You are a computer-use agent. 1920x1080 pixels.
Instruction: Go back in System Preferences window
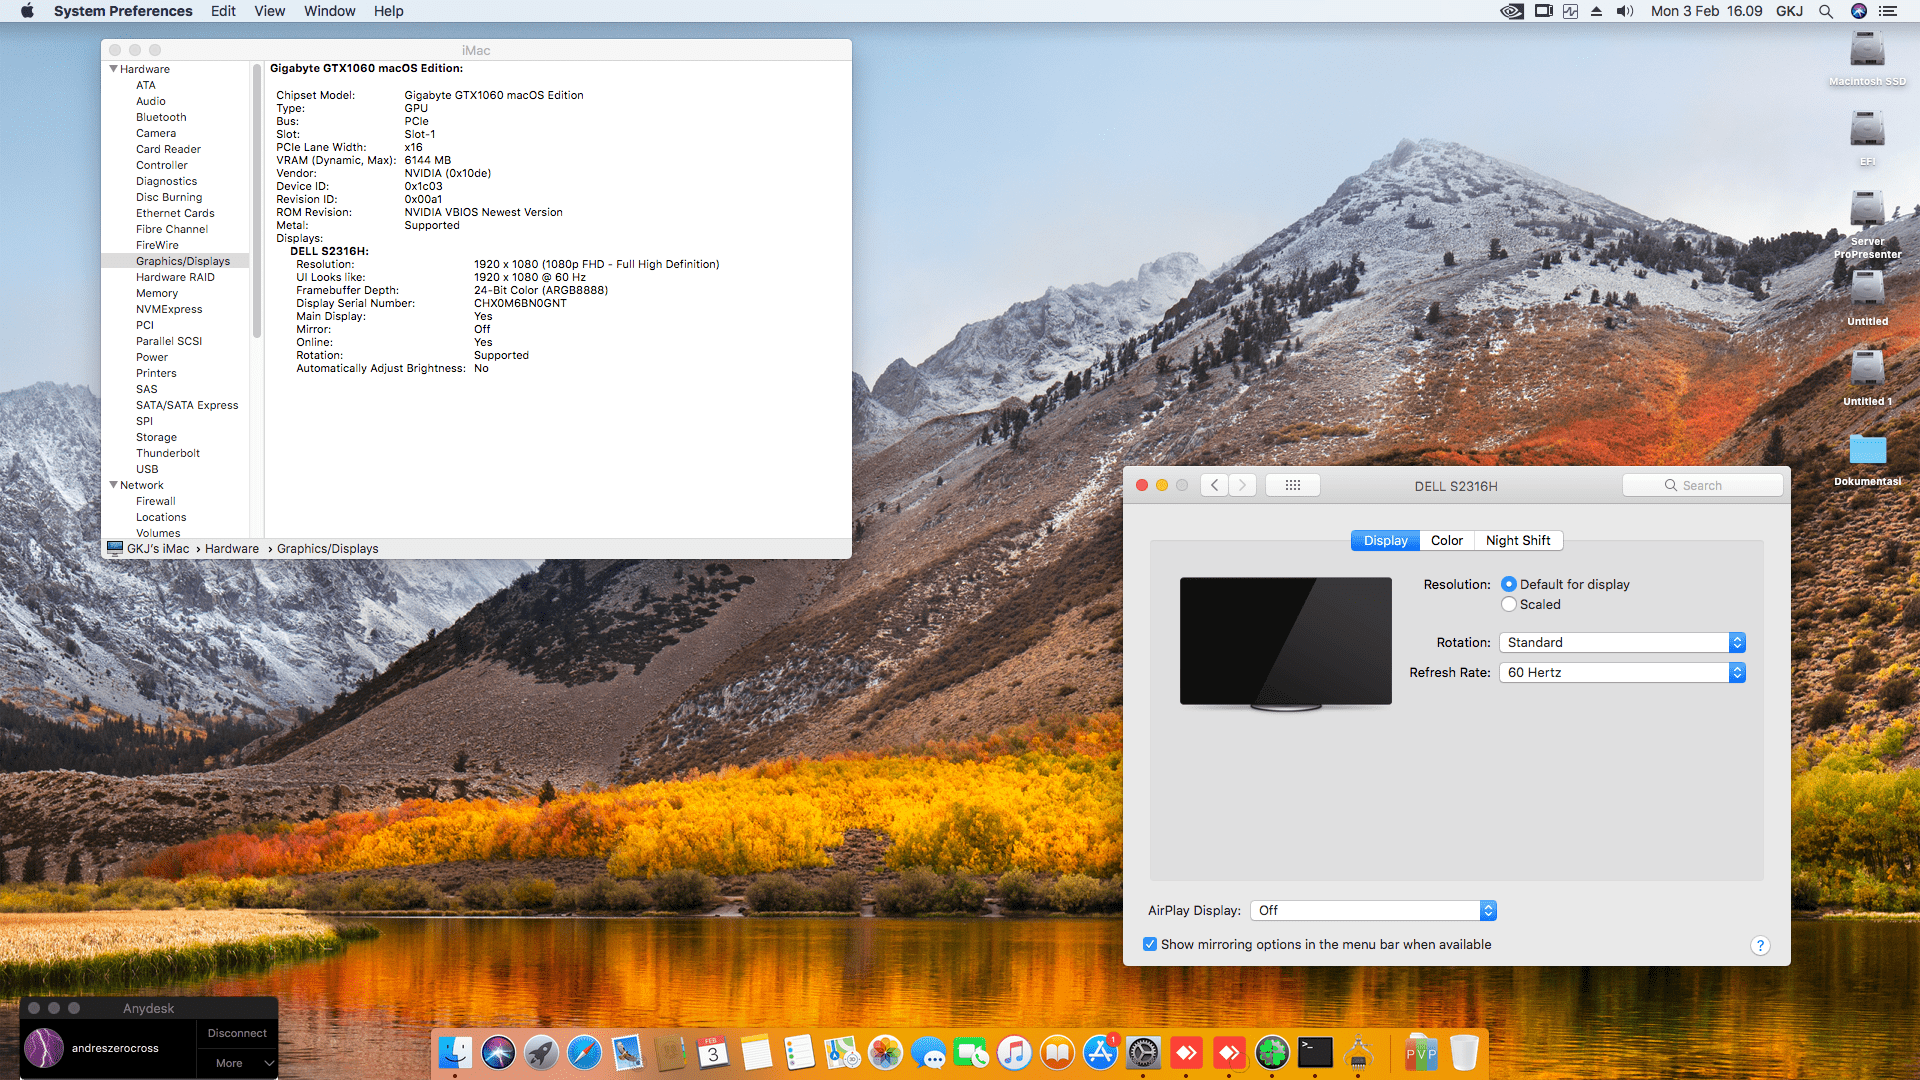(1214, 485)
